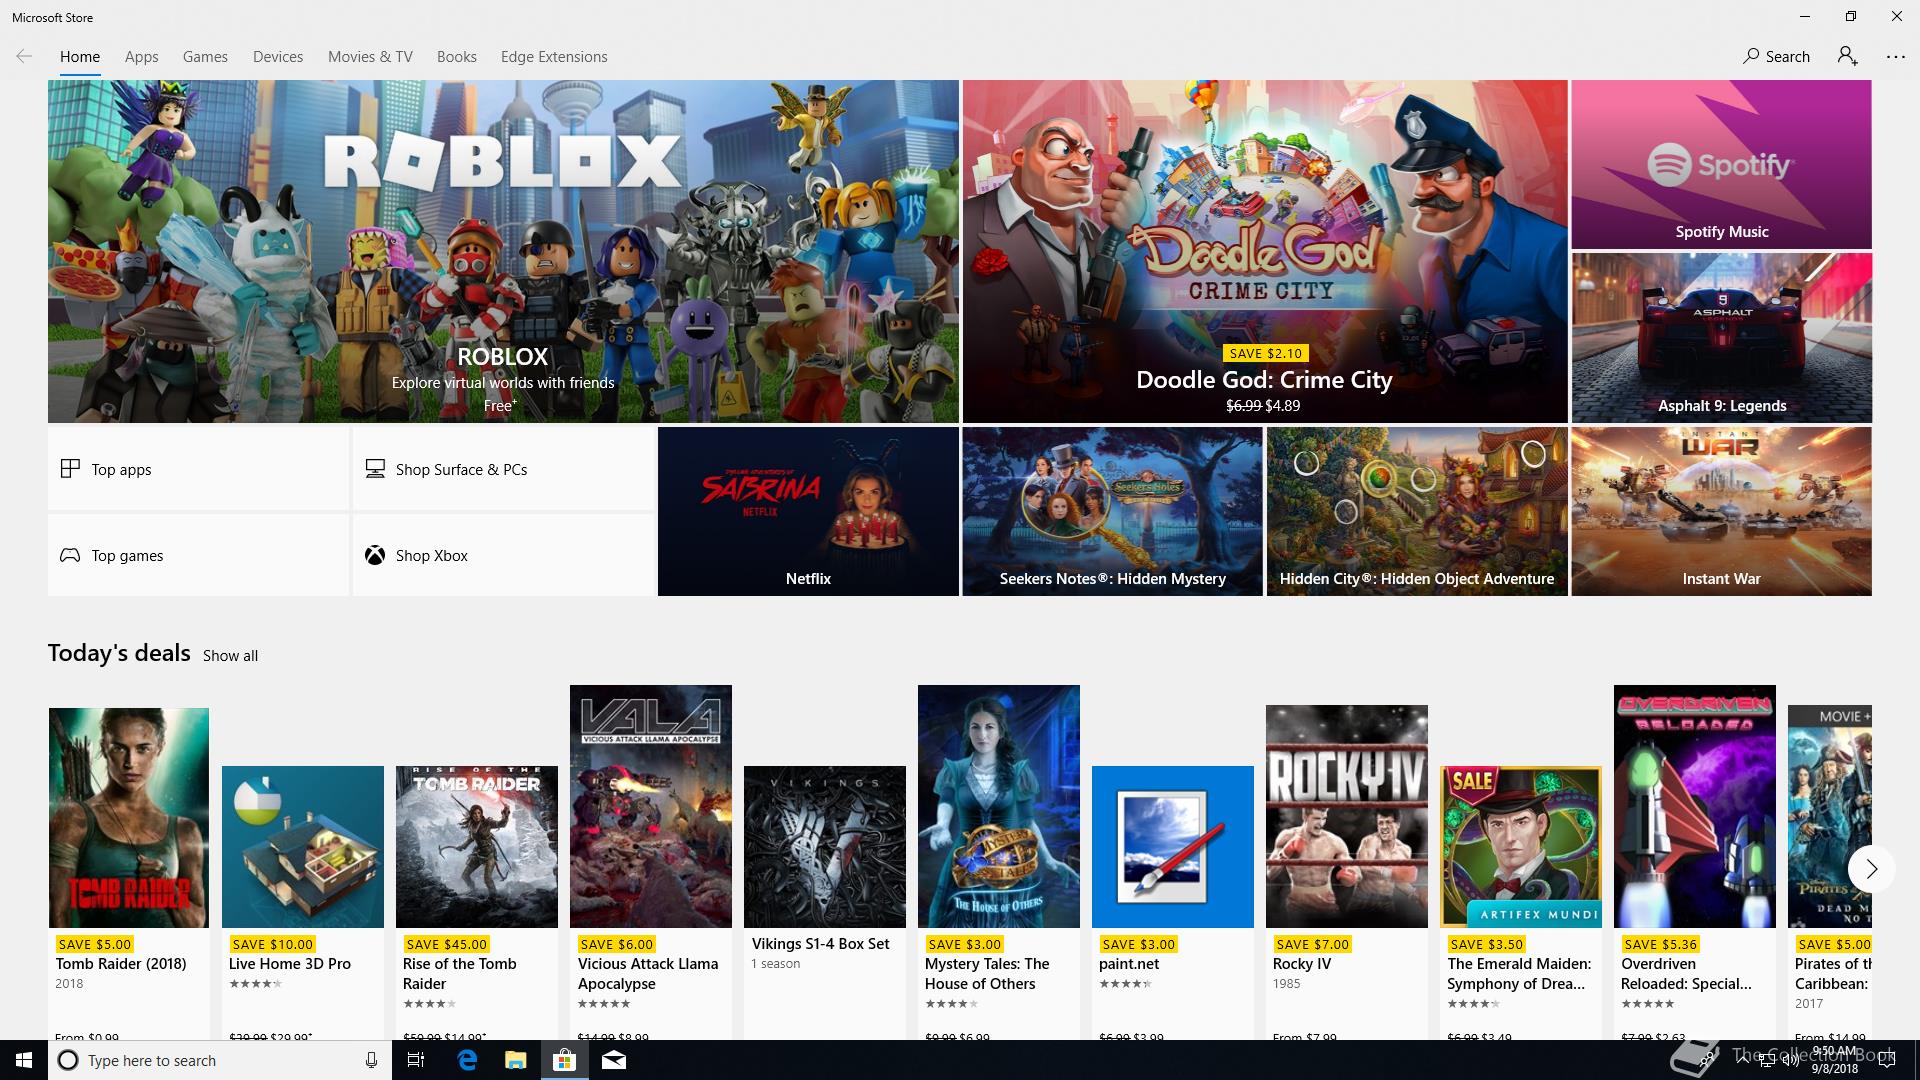The width and height of the screenshot is (1920, 1080).
Task: Activate the taskbar microphone icon
Action: coord(371,1060)
